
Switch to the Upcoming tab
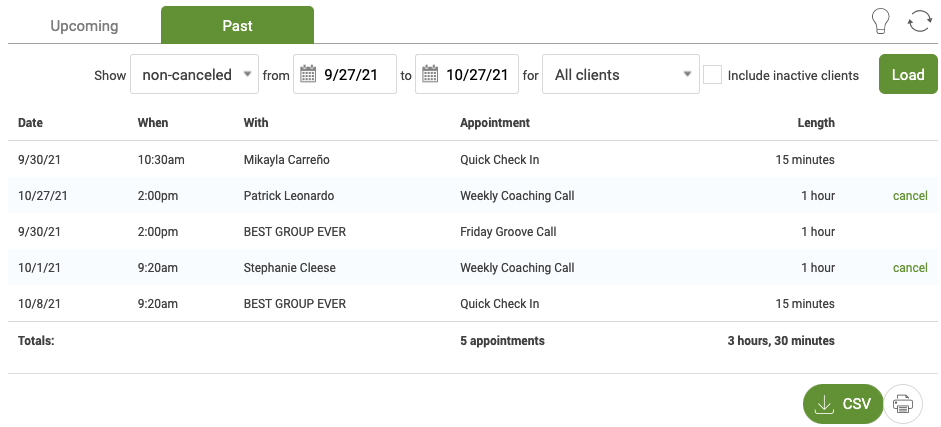84,26
